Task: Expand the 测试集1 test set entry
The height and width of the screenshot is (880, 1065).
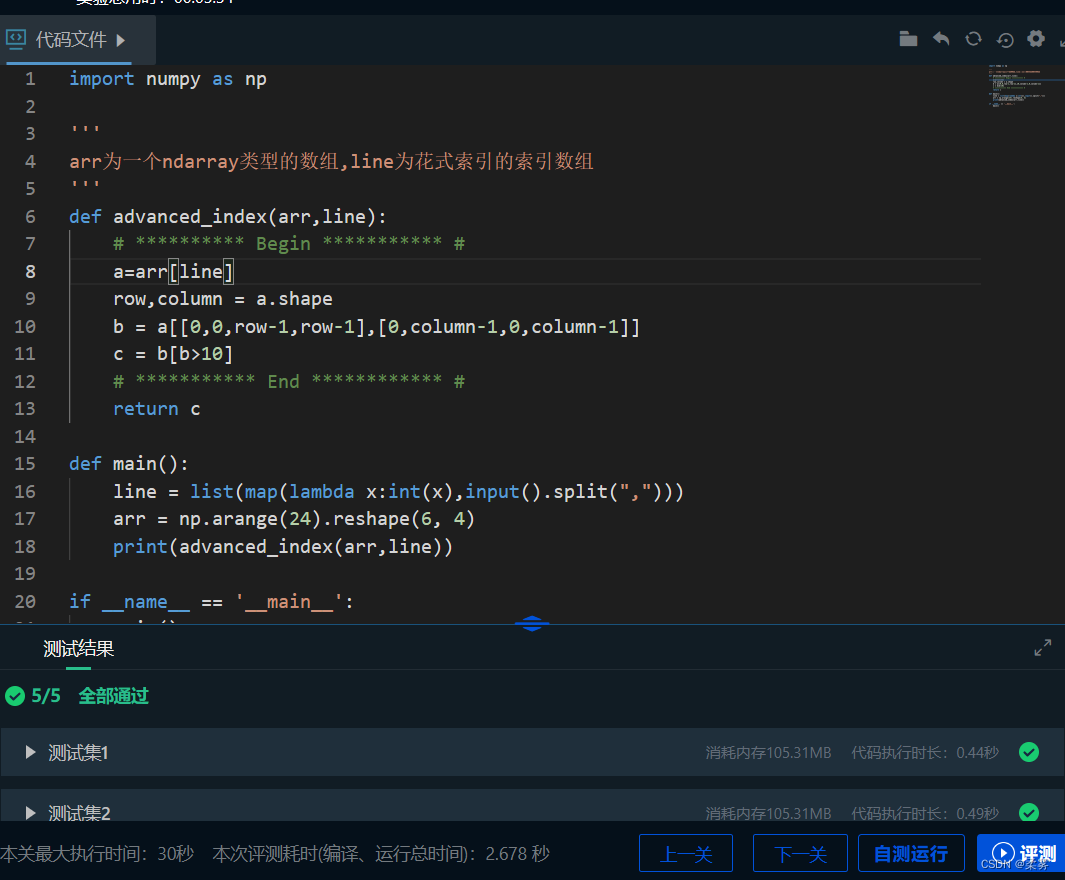Action: [x=30, y=752]
